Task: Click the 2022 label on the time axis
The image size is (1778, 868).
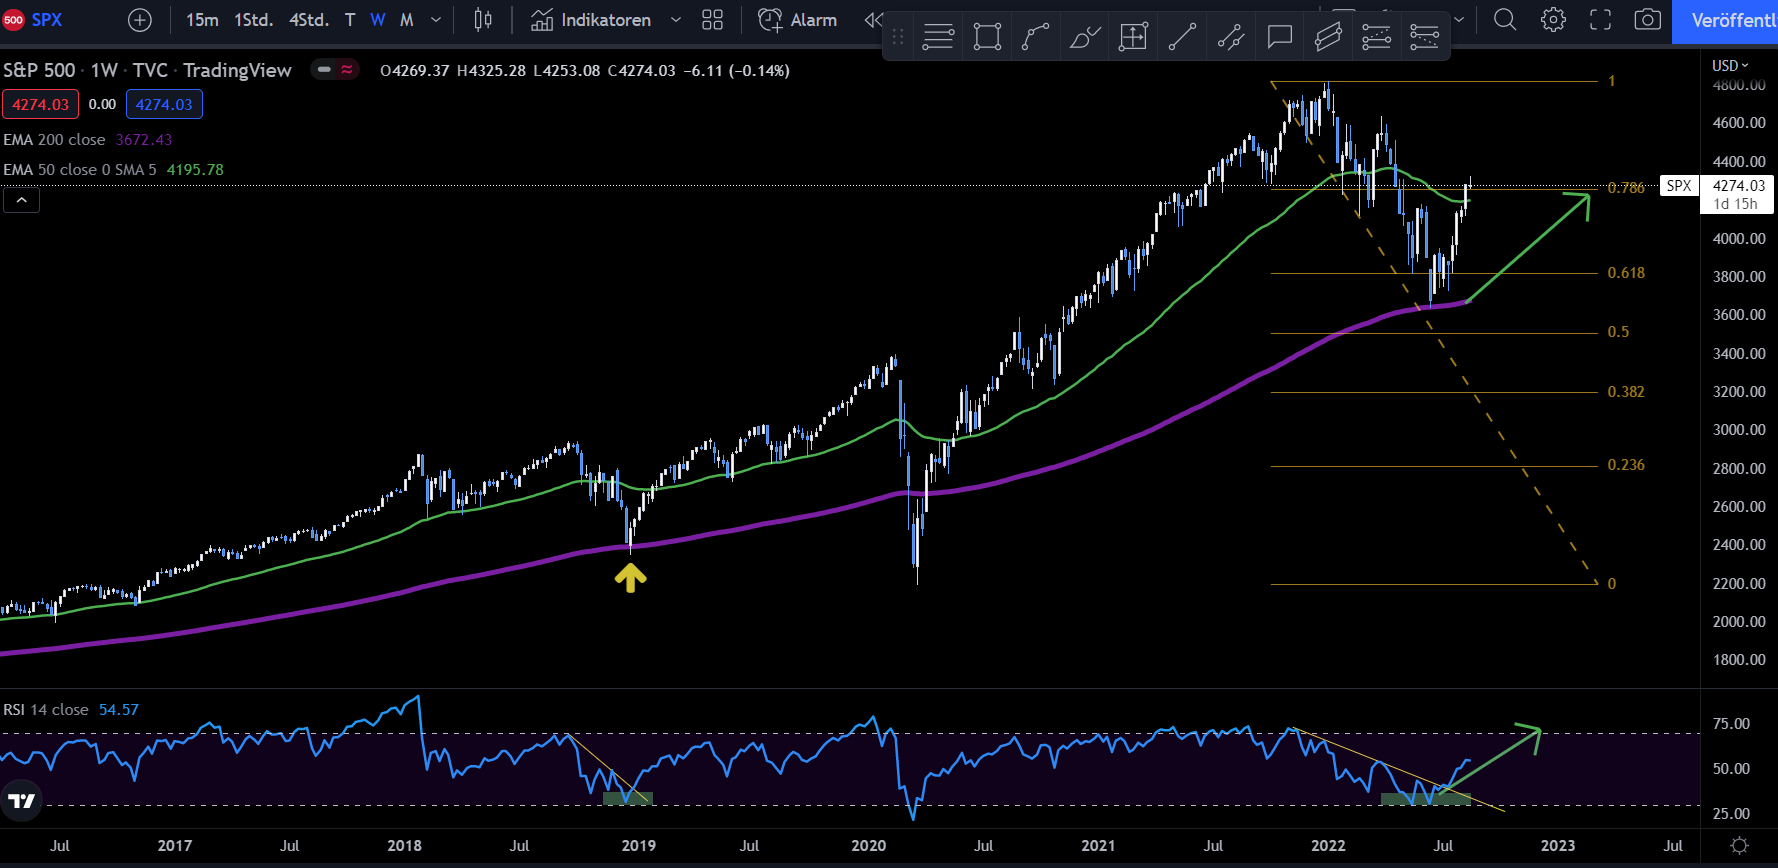Action: point(1328,846)
